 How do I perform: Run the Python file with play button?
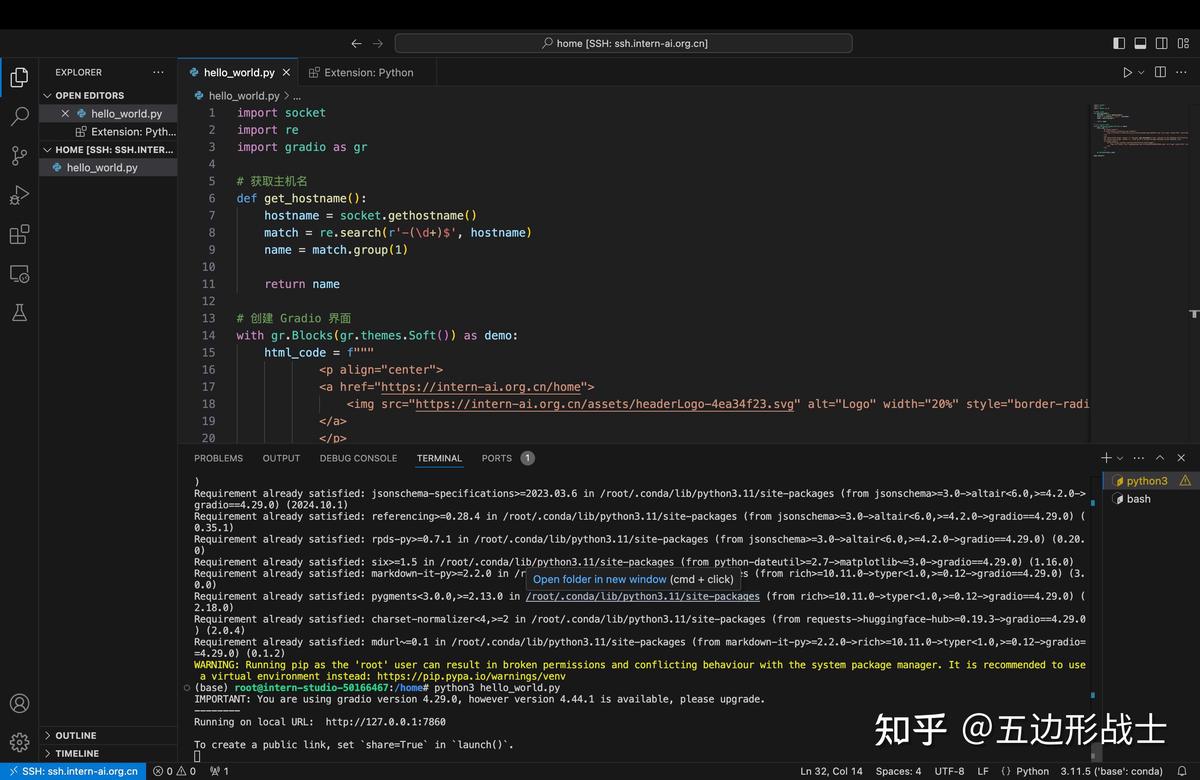tap(1127, 73)
